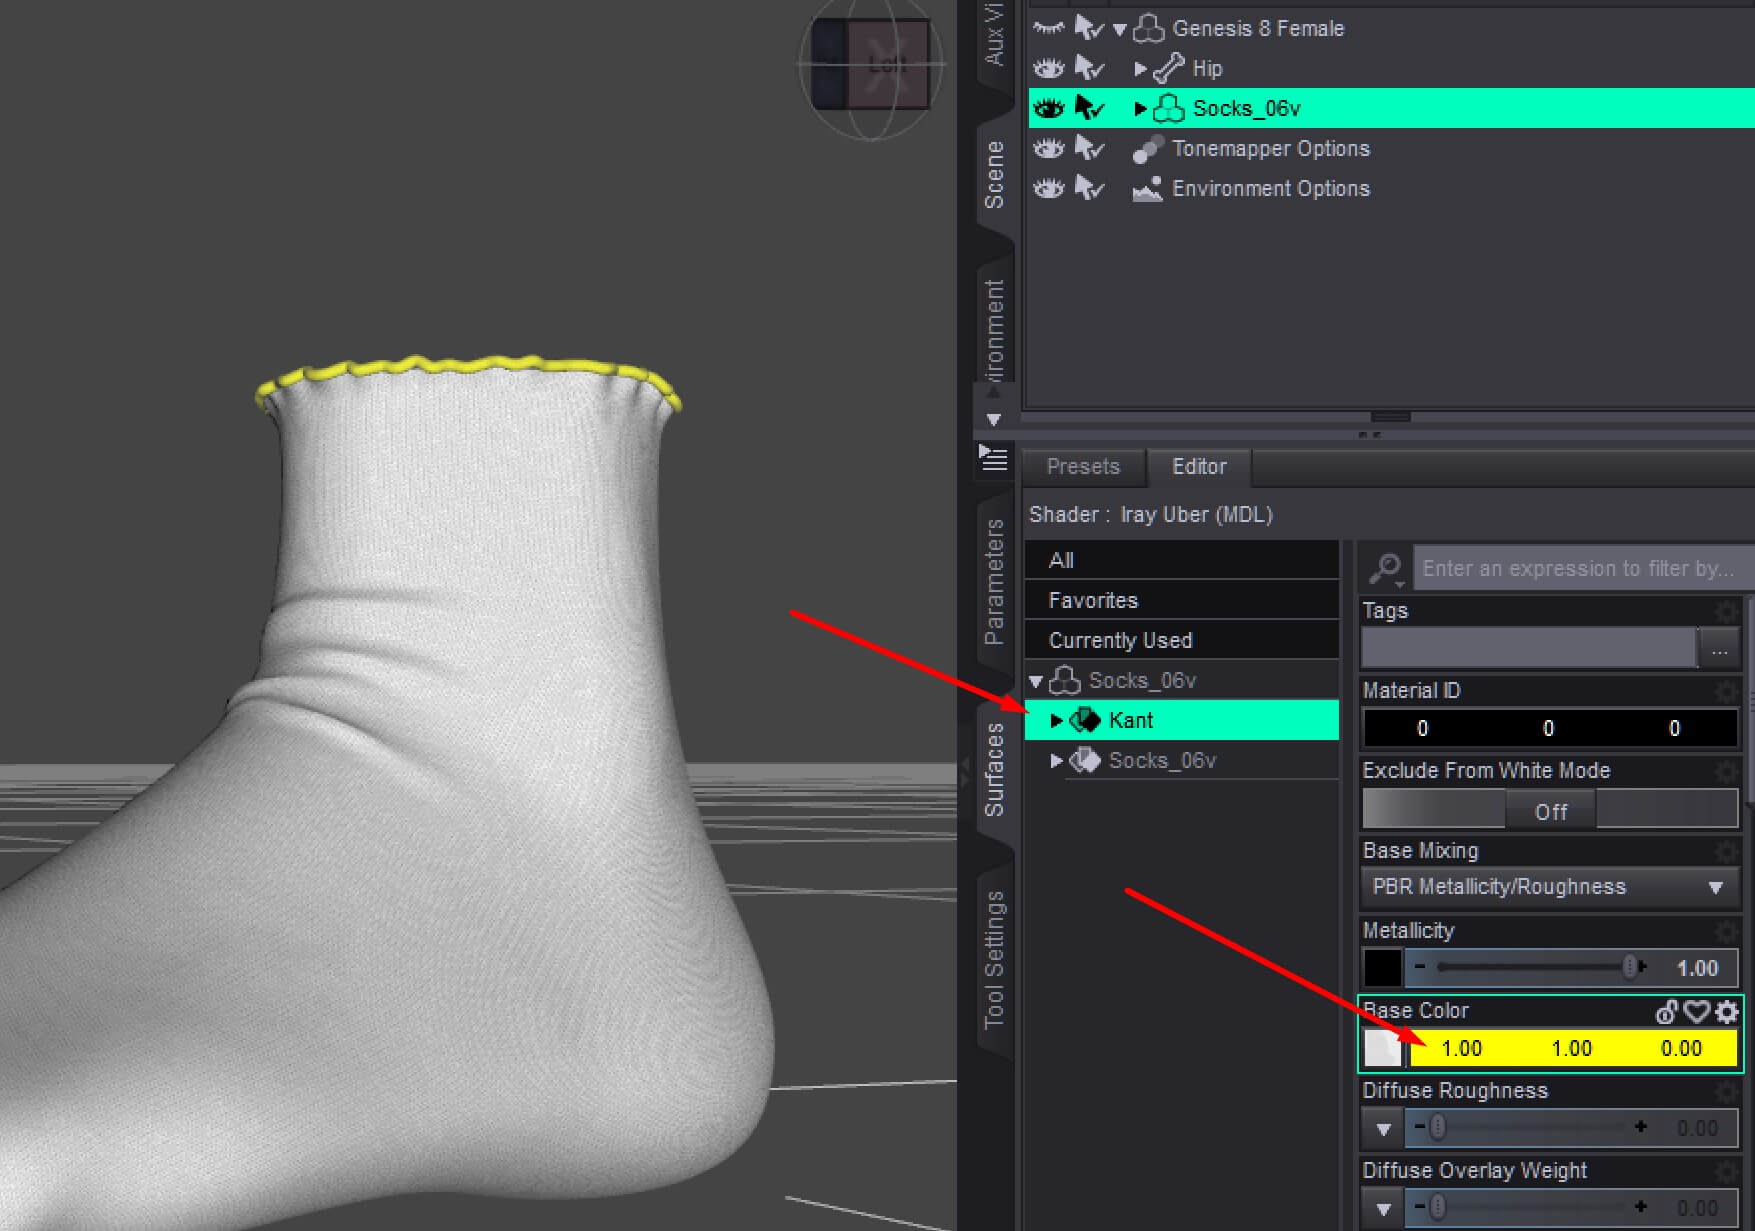This screenshot has width=1755, height=1231.
Task: Expand the Hip bone node
Action: 1140,69
